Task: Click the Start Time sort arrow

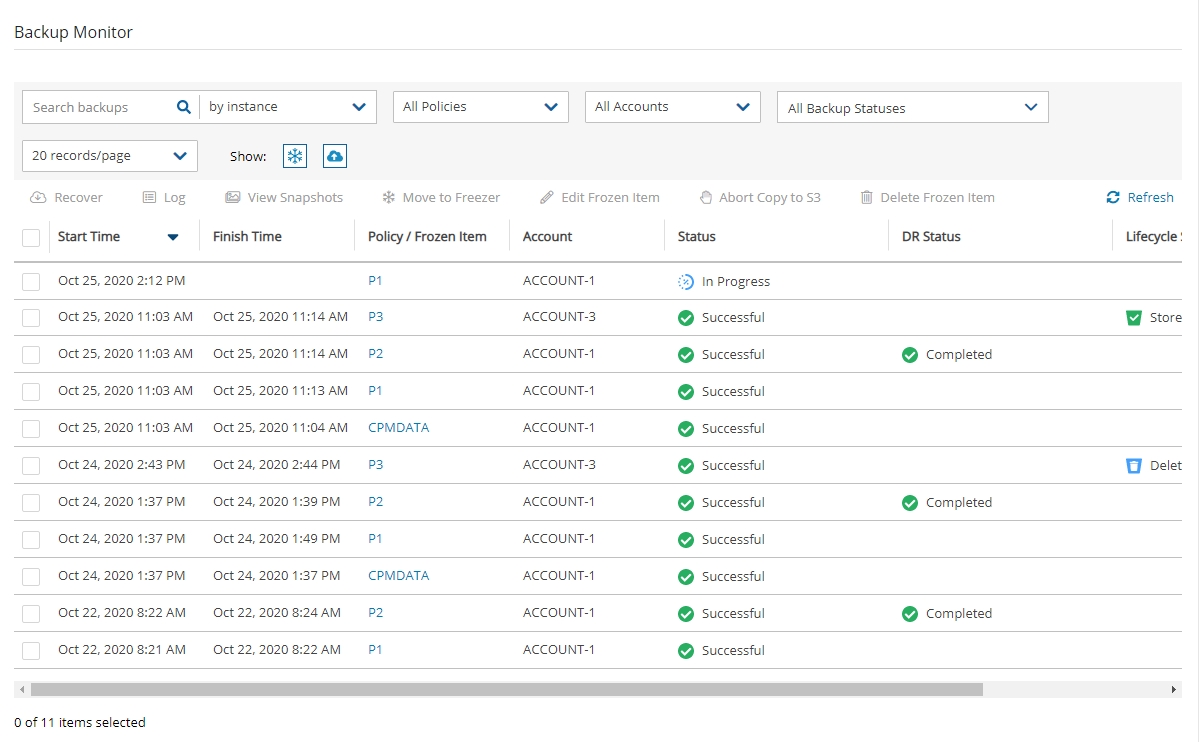Action: click(x=173, y=237)
